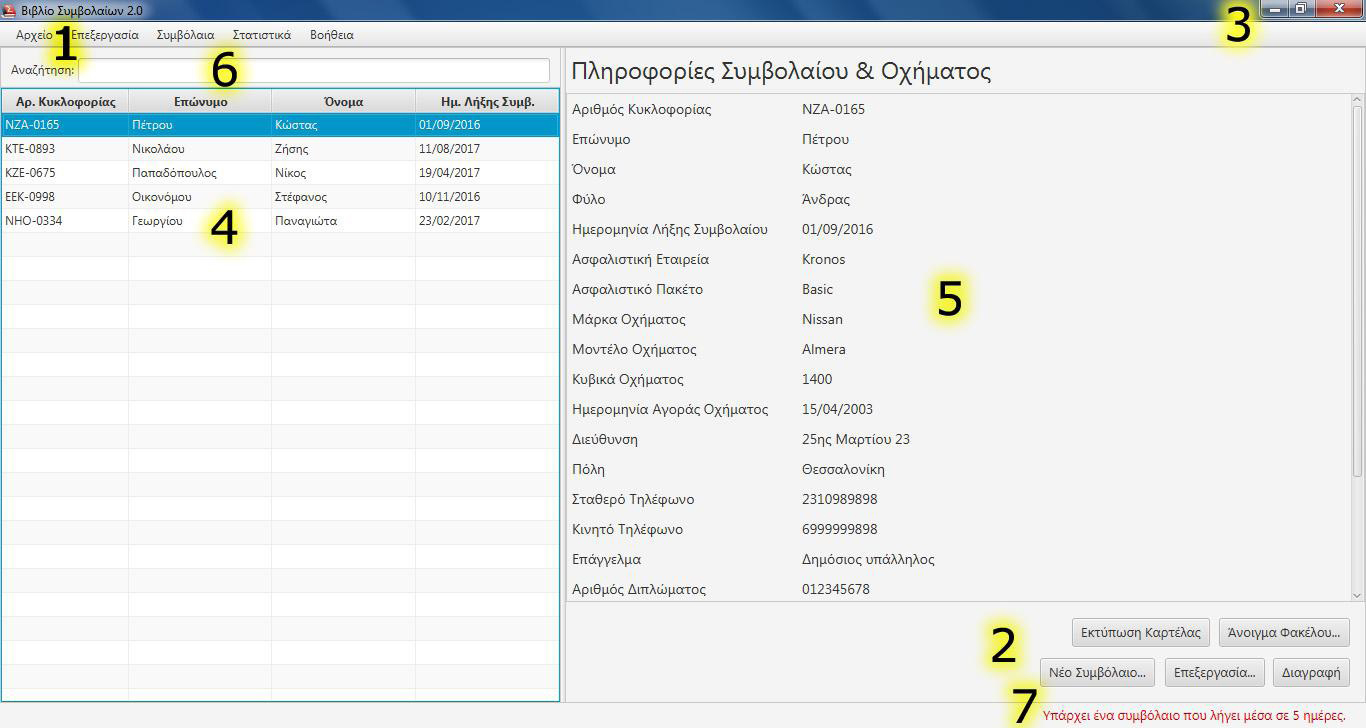Sort by Όνομα column header

click(x=343, y=102)
